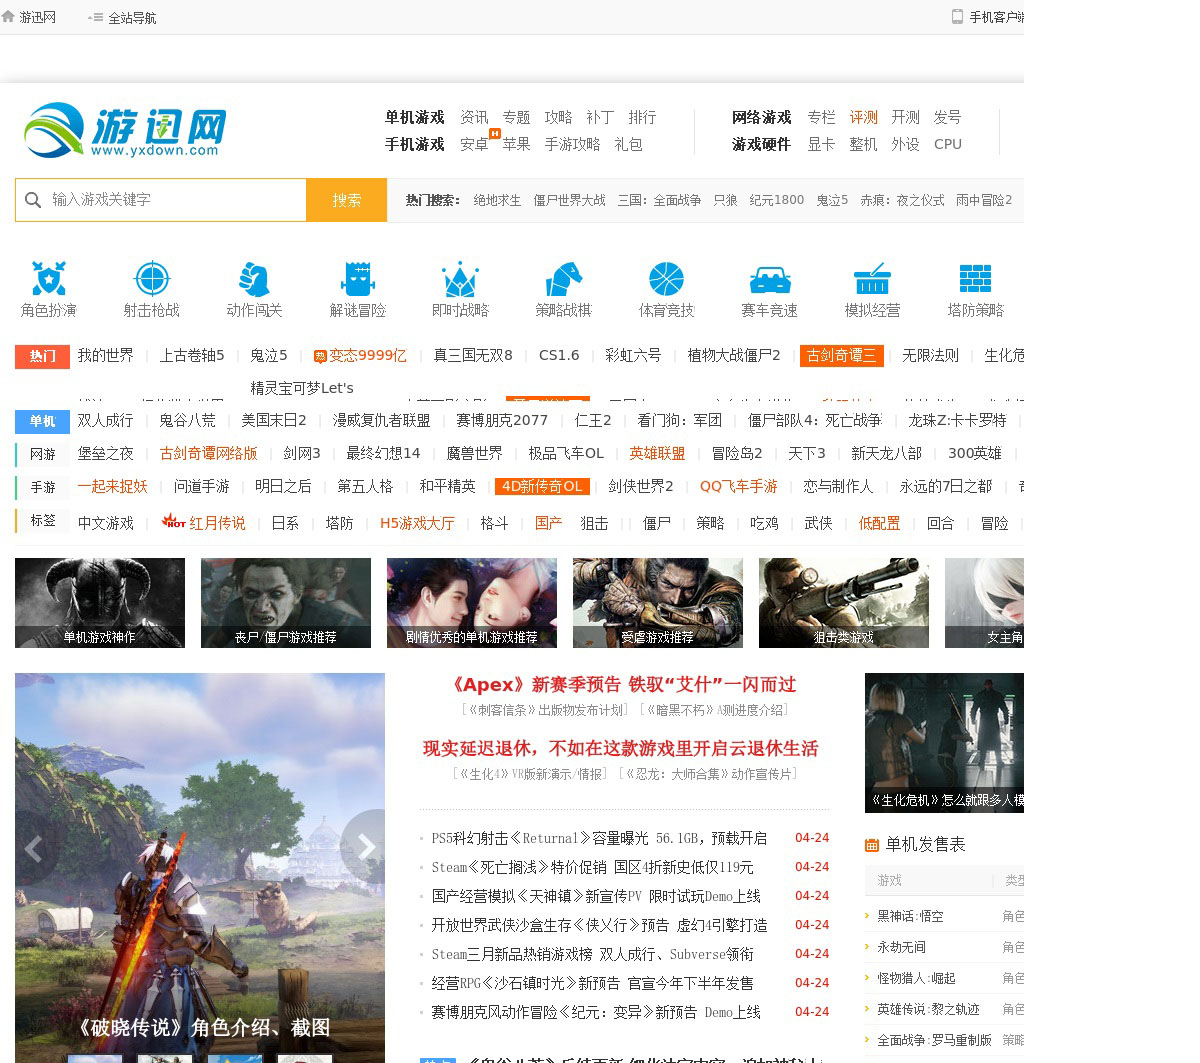Open 永劫无间 in release list
The width and height of the screenshot is (1200, 1063).
901,947
